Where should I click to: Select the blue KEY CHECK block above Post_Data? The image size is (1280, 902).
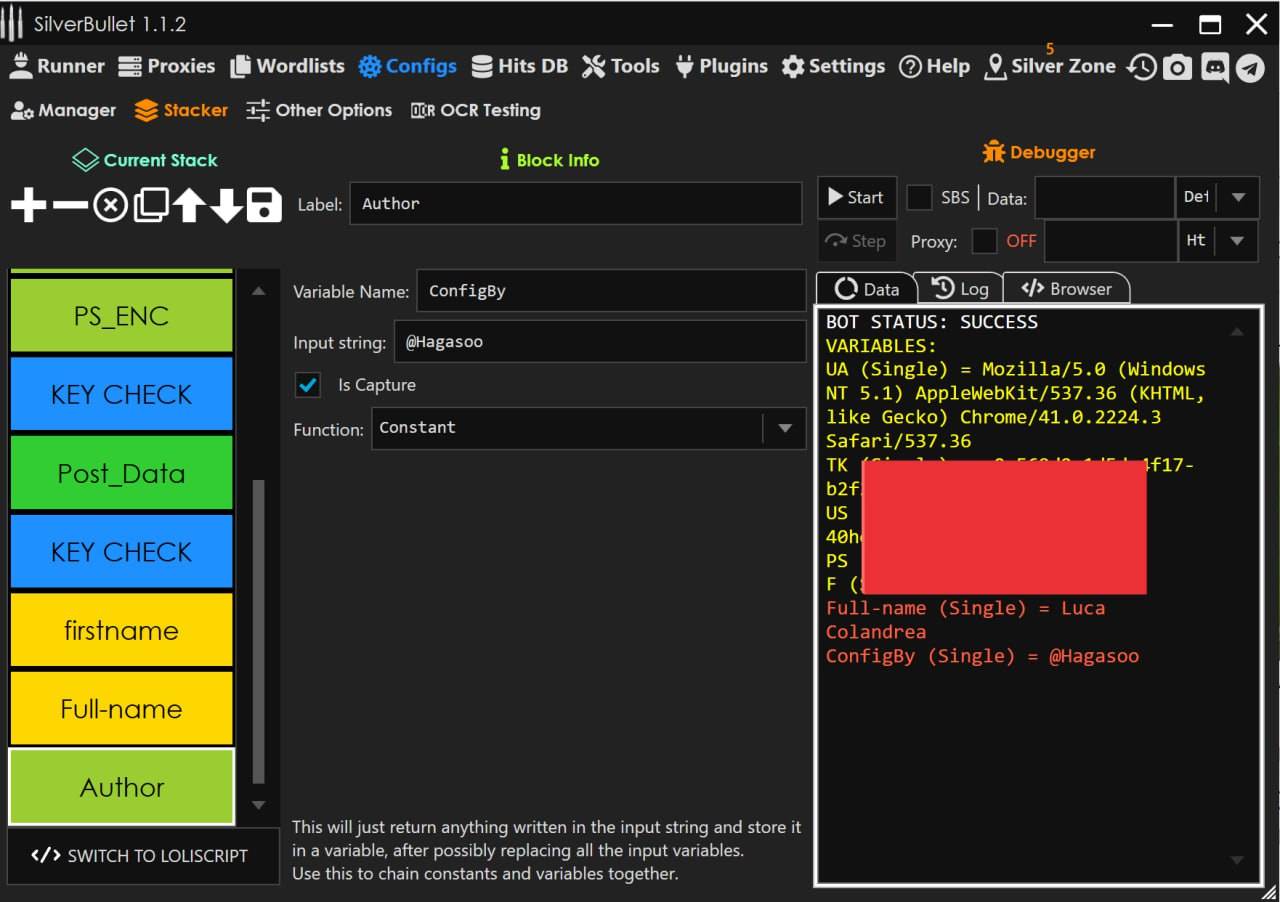121,395
